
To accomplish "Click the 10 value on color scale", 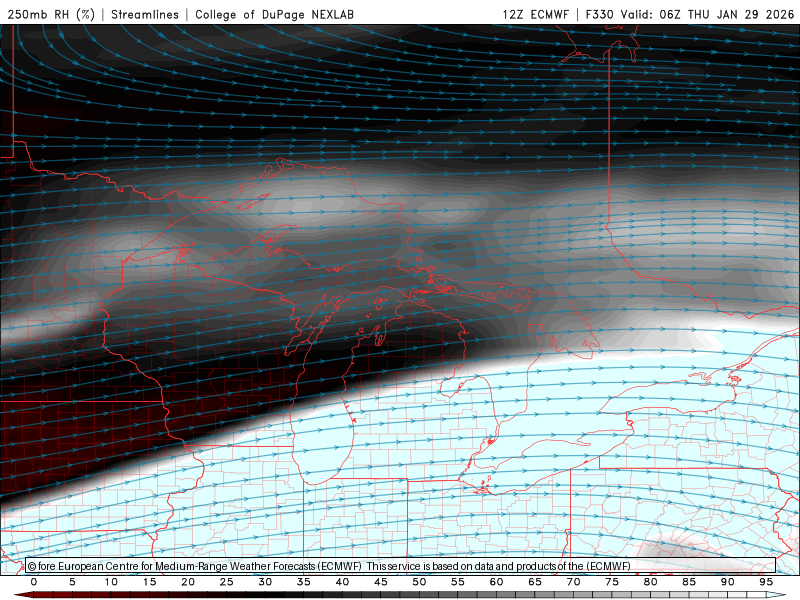I will pyautogui.click(x=111, y=582).
